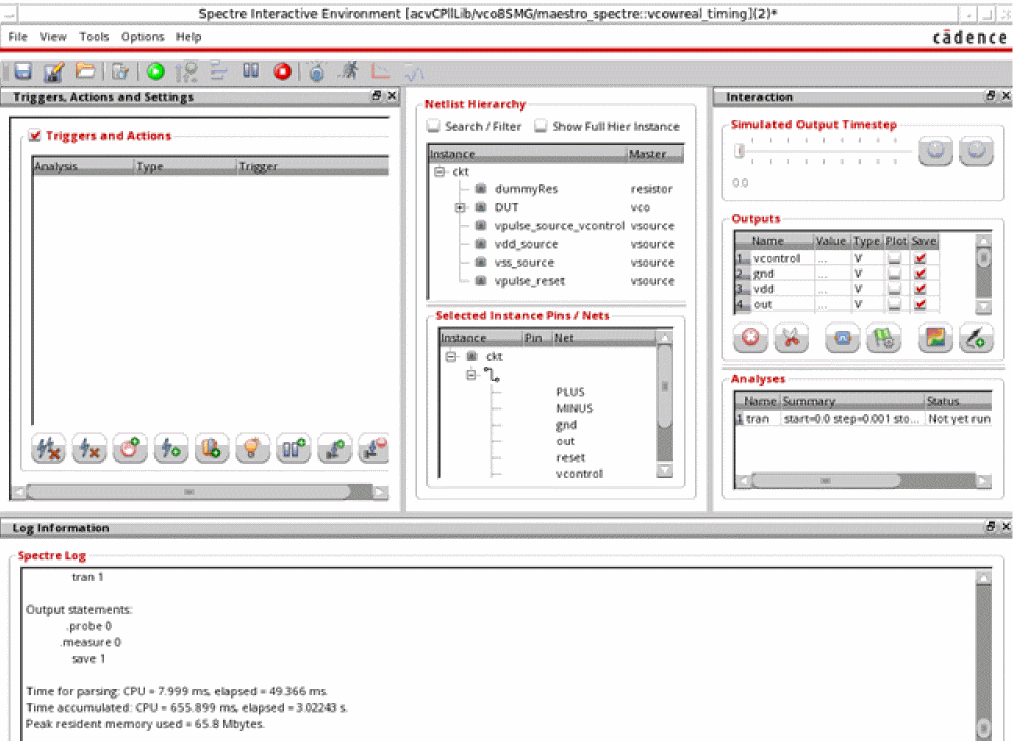
Task: Click the red Stop simulation toolbar icon
Action: [282, 71]
